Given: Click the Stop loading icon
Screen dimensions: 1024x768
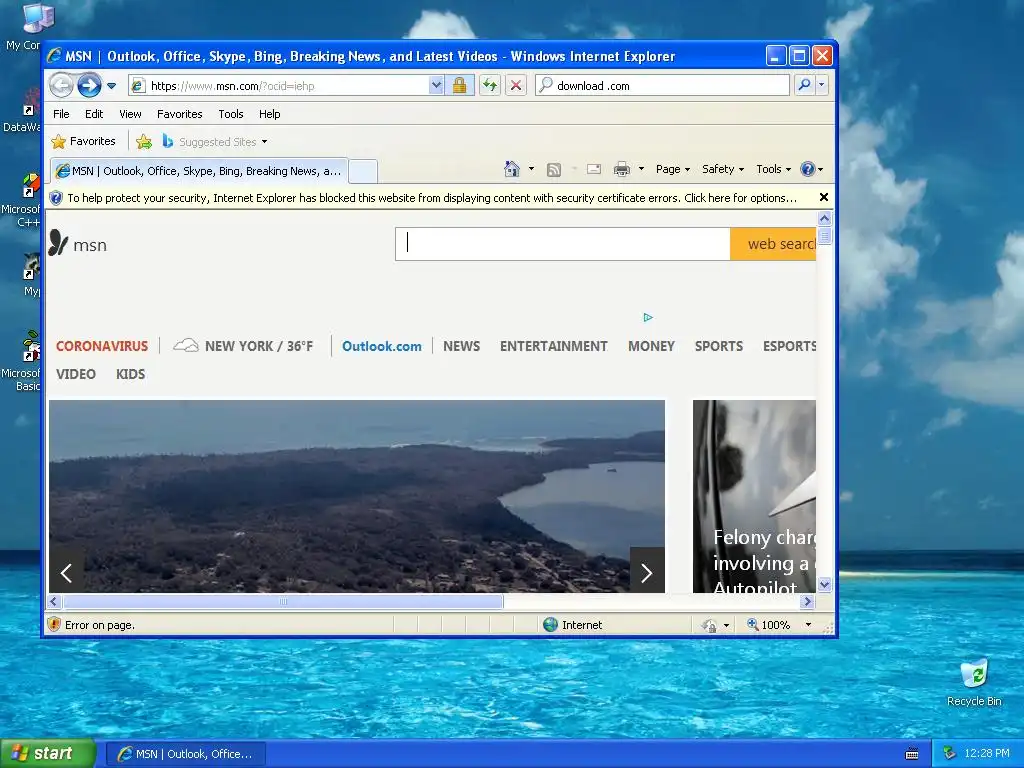Looking at the screenshot, I should coord(516,86).
